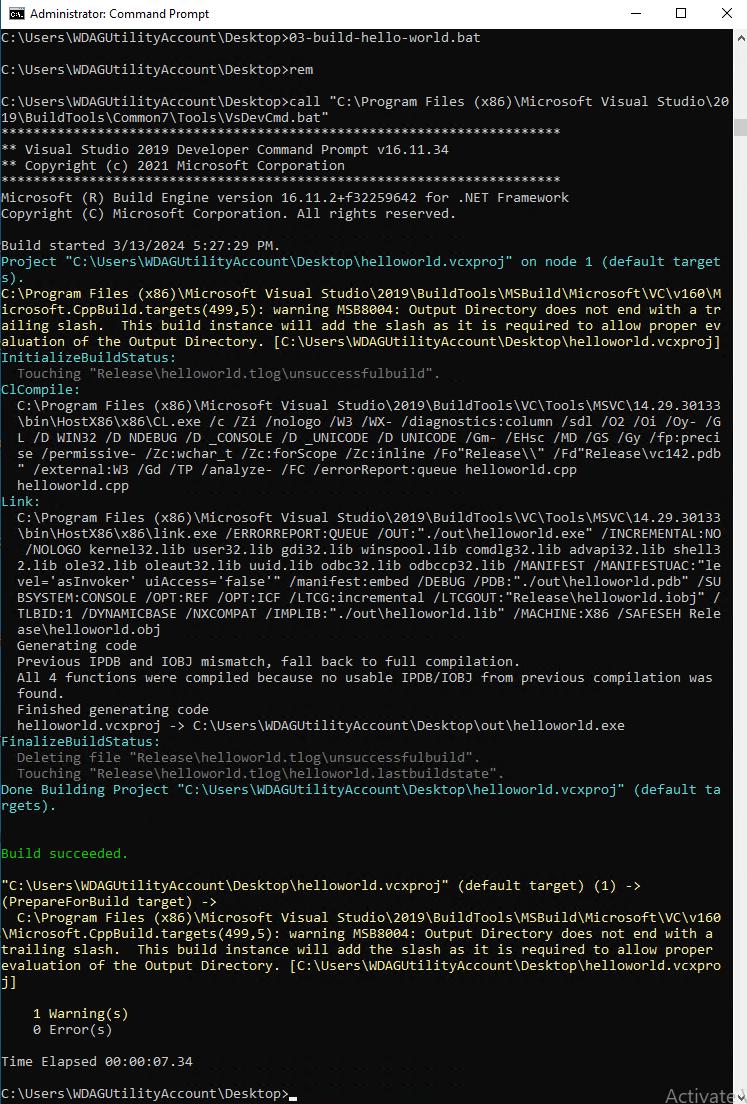The image size is (747, 1104).
Task: Click the scrollbar up arrow
Action: coord(739,37)
